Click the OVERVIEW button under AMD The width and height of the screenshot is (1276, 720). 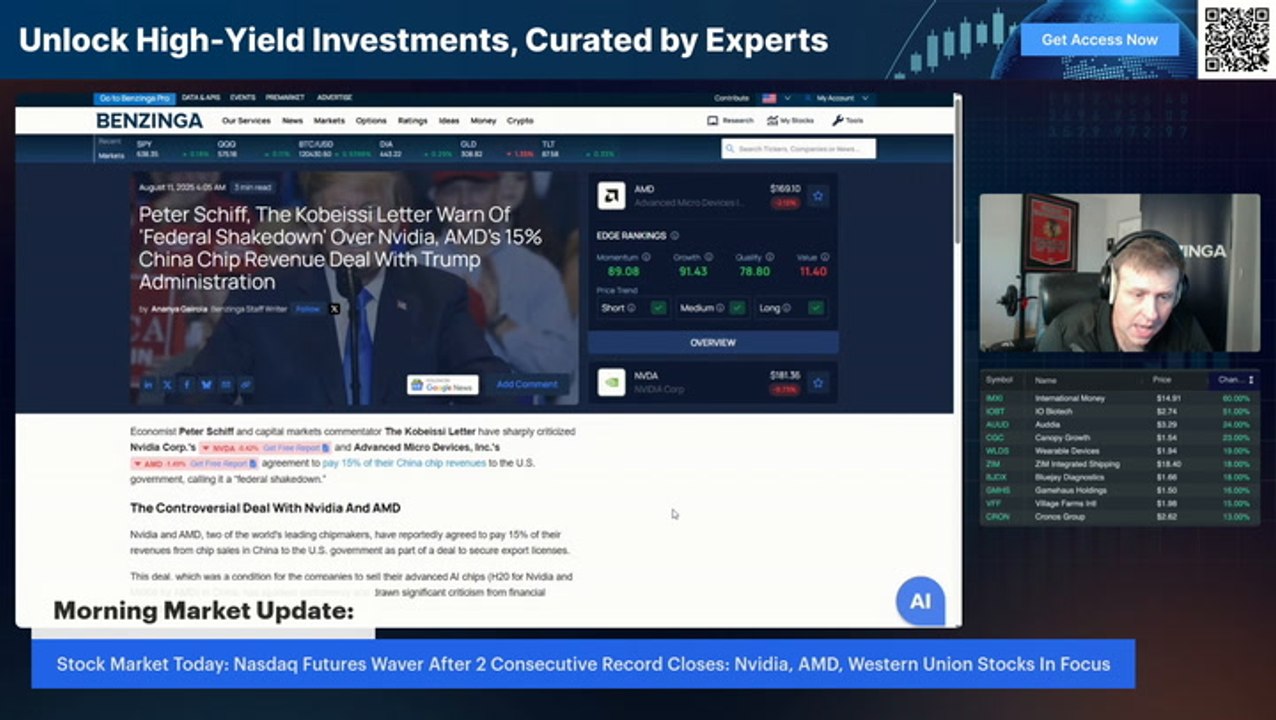[713, 343]
